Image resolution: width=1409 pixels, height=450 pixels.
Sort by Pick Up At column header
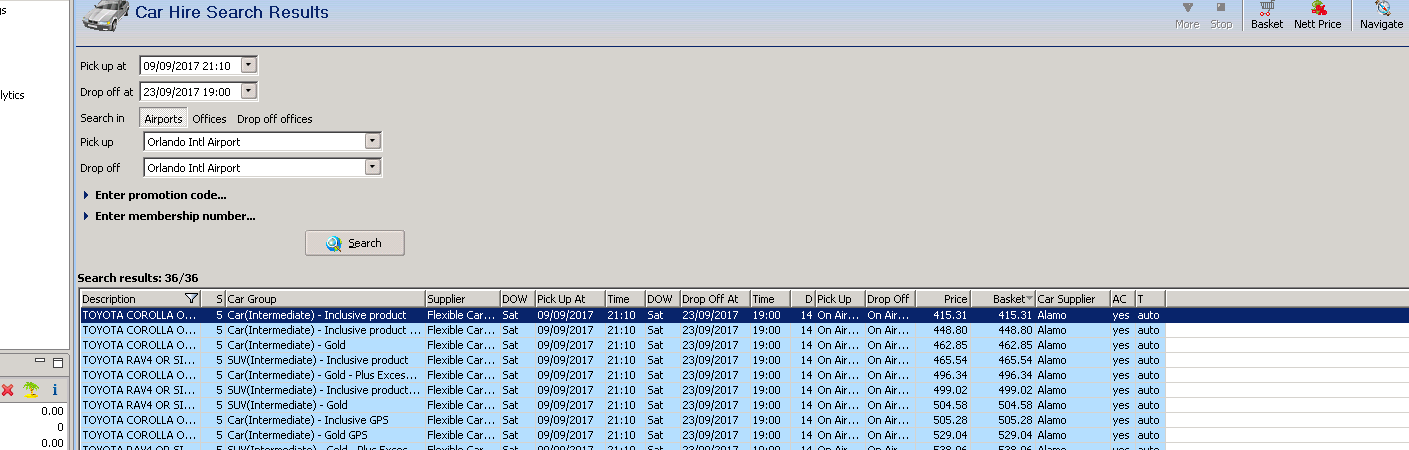pyautogui.click(x=570, y=299)
